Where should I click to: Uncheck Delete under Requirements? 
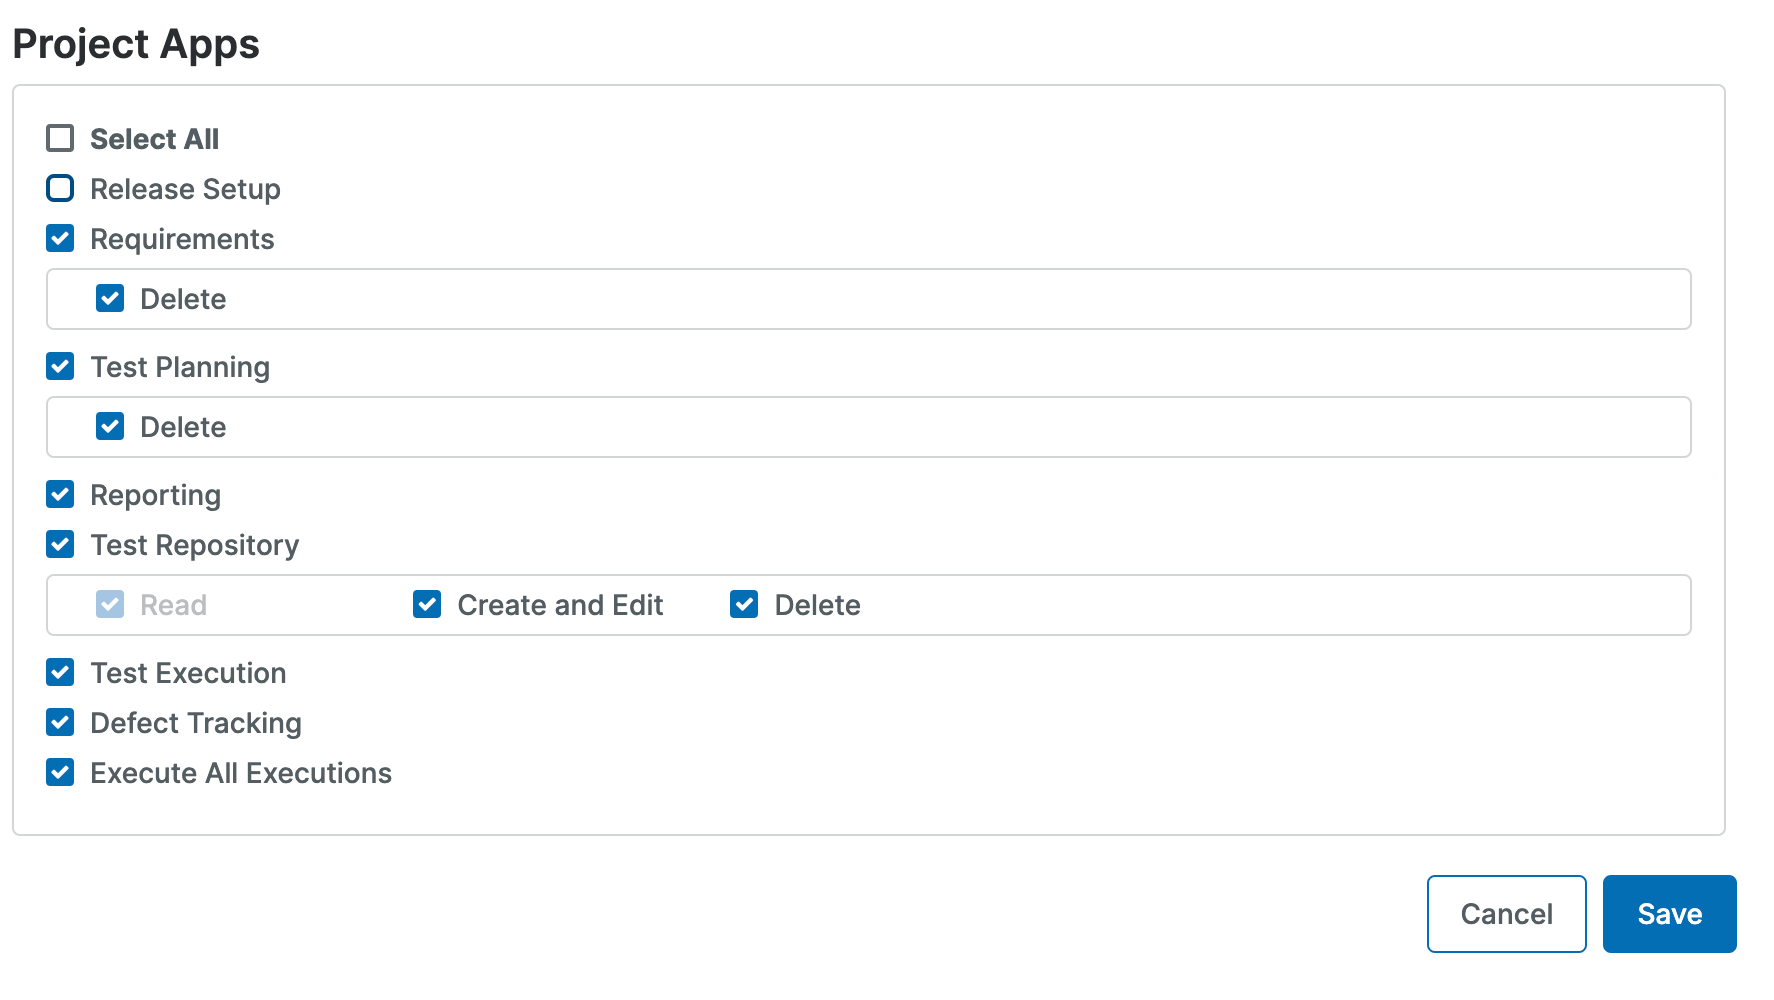click(110, 298)
